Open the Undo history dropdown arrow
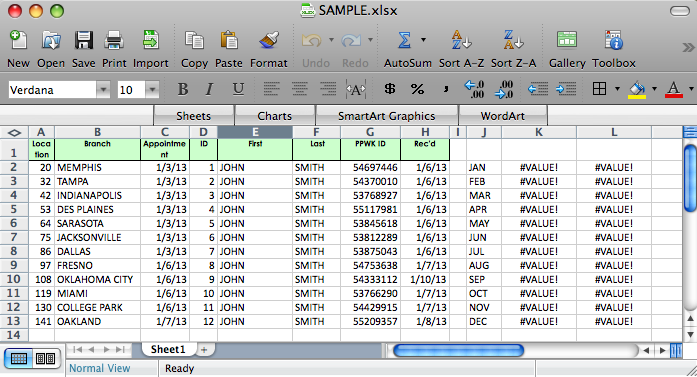 tap(331, 40)
